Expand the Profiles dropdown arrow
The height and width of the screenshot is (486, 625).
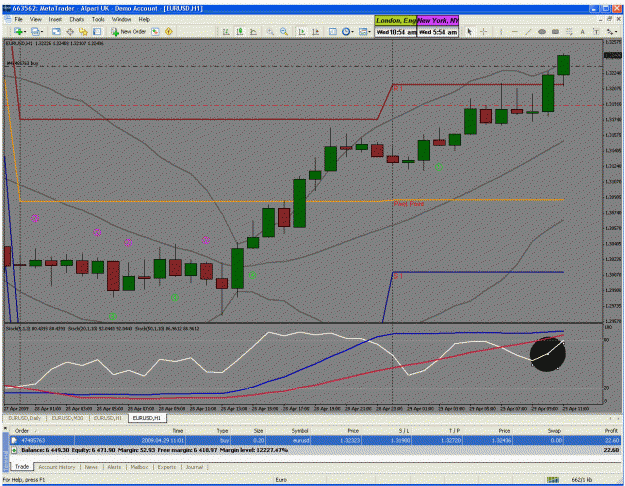coord(42,32)
